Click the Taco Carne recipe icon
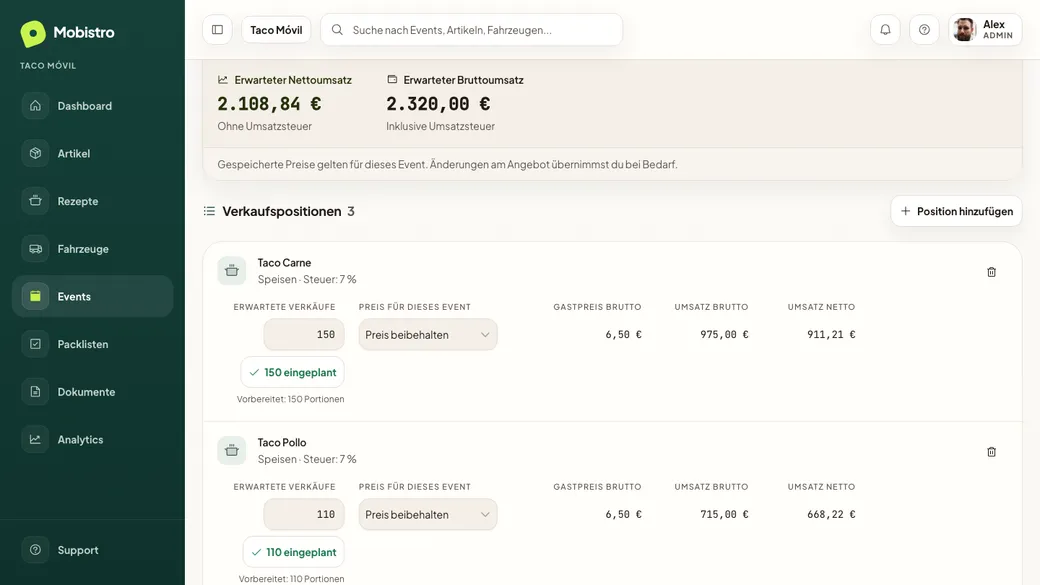The width and height of the screenshot is (1040, 585). (x=231, y=271)
